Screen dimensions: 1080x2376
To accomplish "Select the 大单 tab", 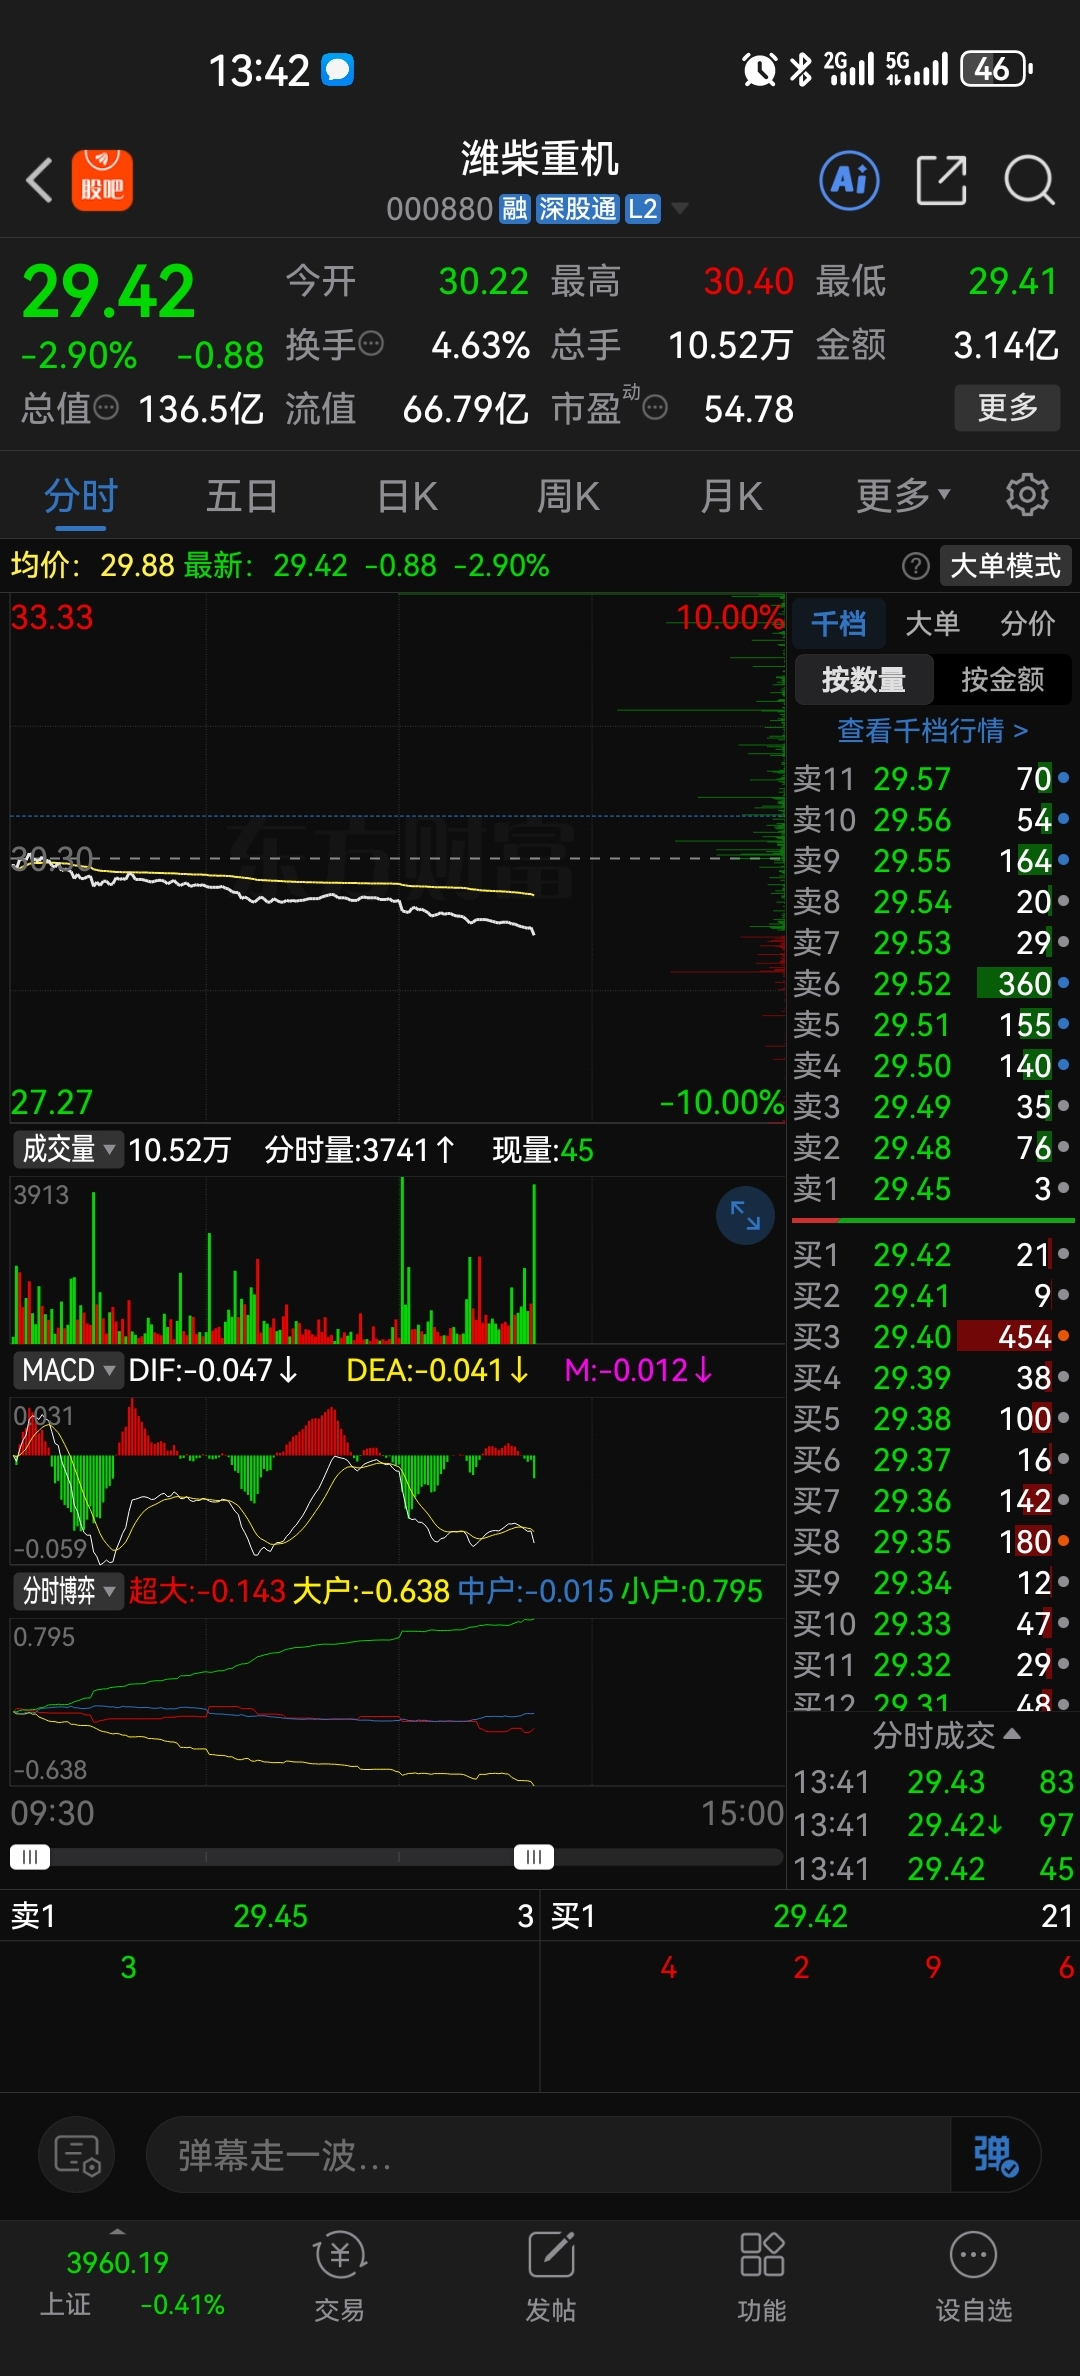I will coord(932,623).
